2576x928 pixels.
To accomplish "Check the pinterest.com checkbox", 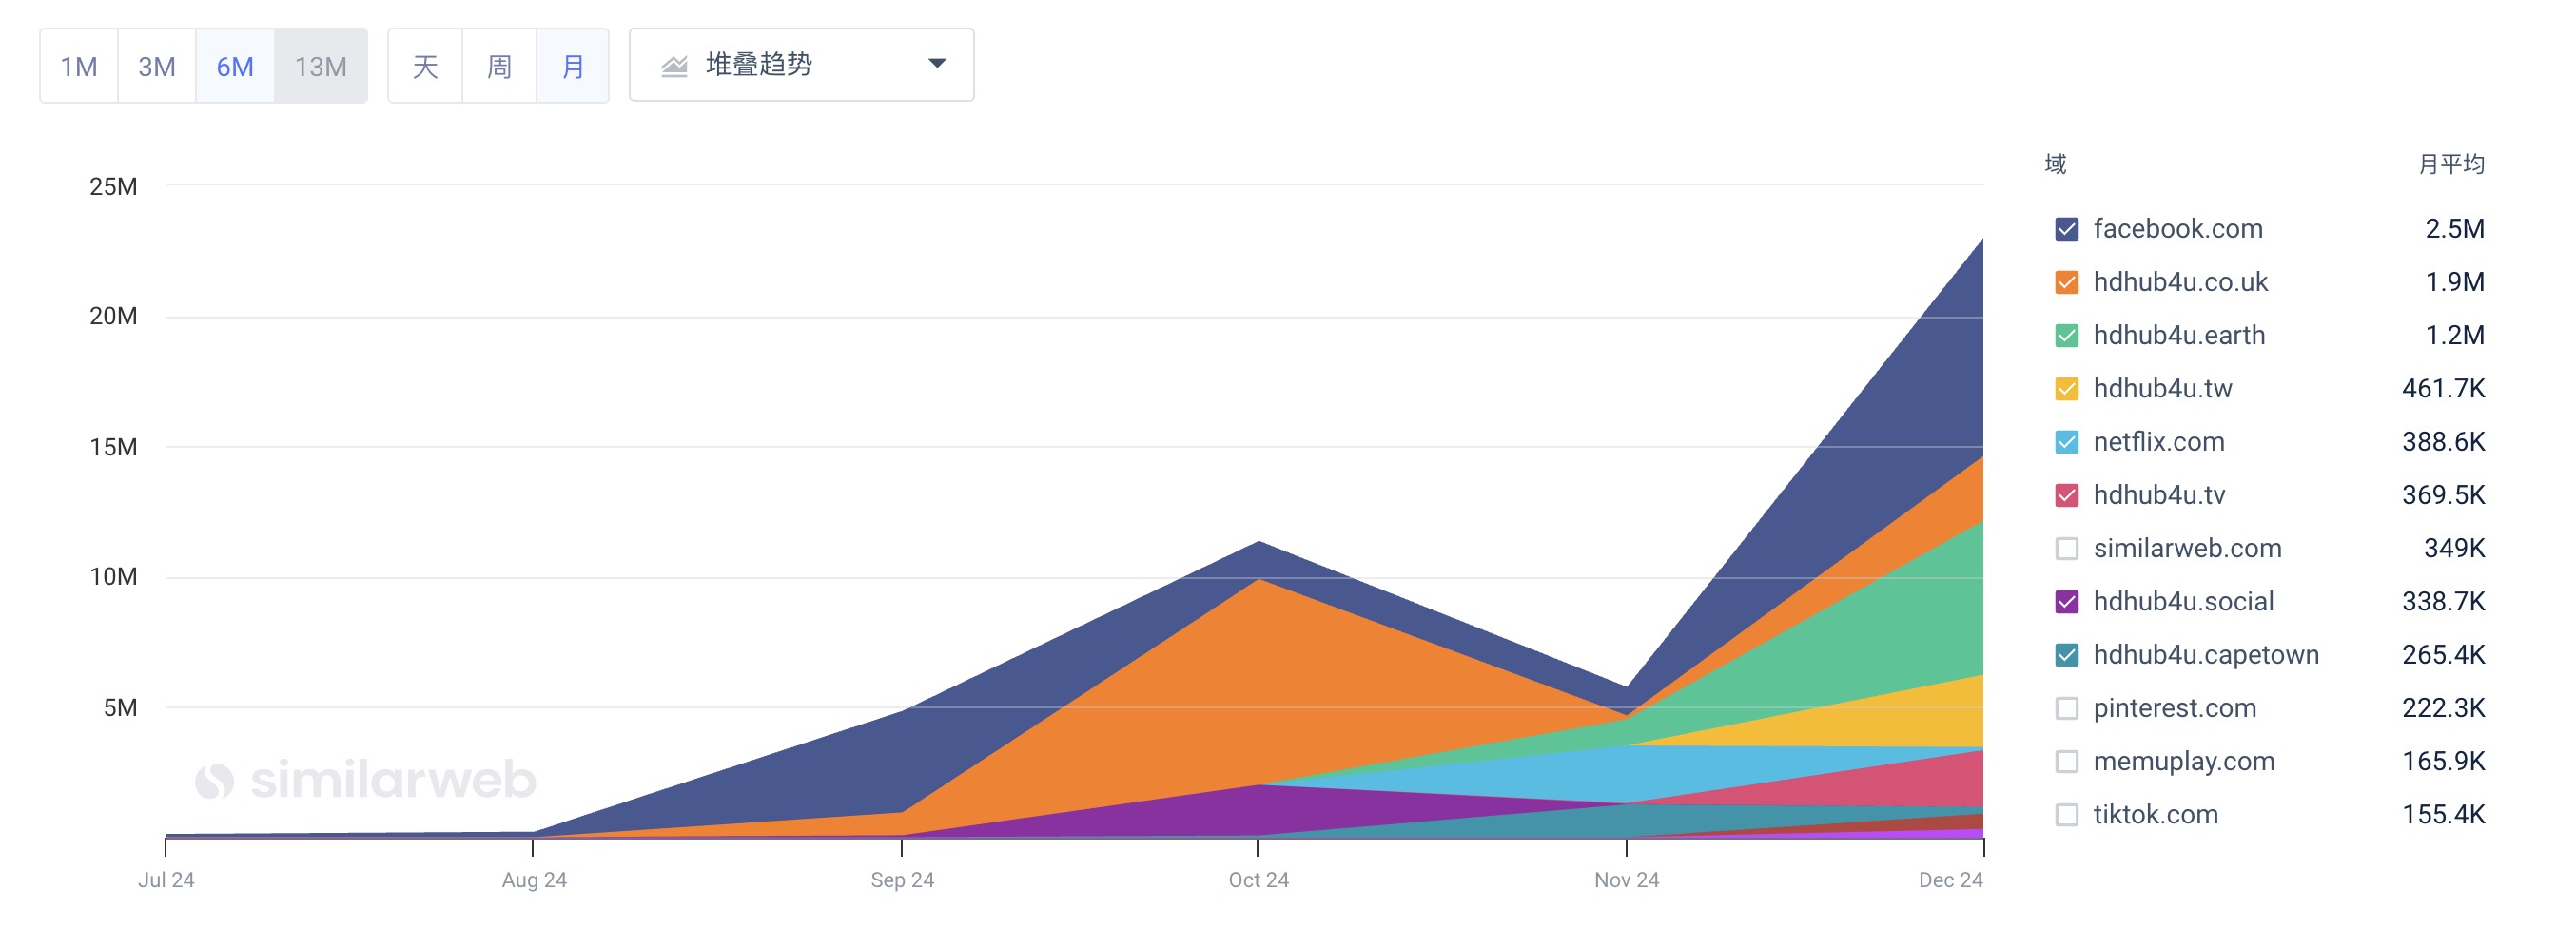I will pyautogui.click(x=2067, y=708).
